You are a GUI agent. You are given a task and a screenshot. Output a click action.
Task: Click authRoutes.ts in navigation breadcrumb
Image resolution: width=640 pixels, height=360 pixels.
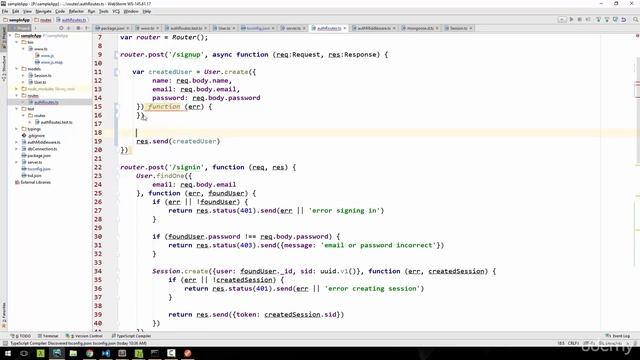(x=71, y=20)
